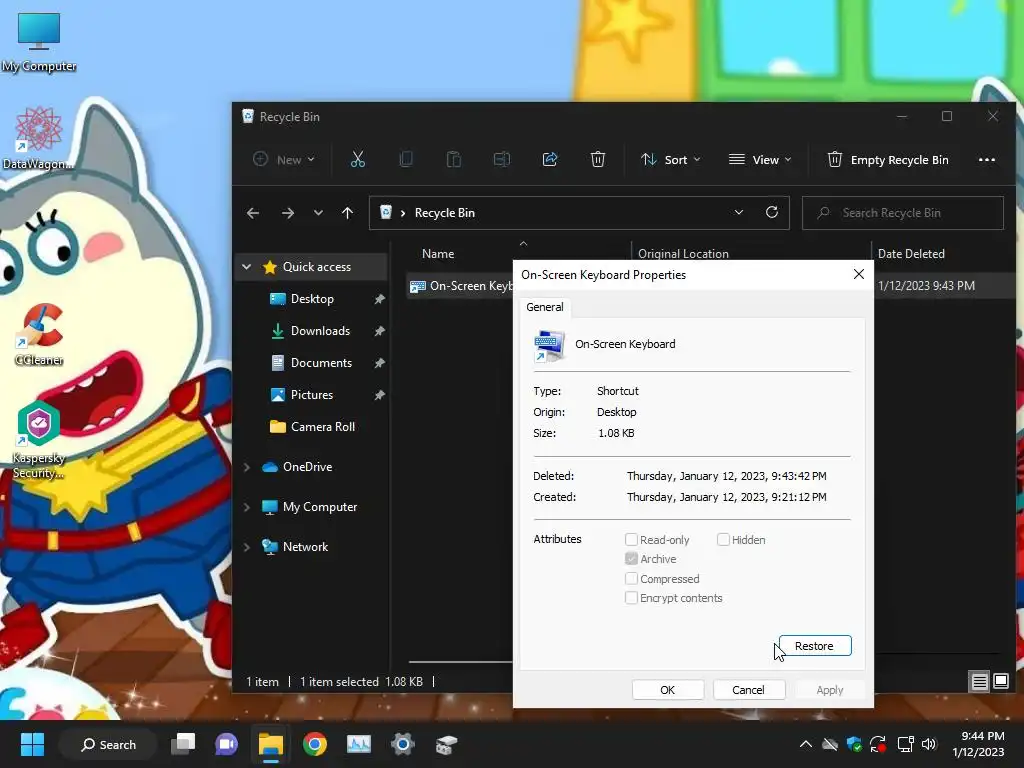
Task: Open Downloads in Quick access
Action: 320,331
